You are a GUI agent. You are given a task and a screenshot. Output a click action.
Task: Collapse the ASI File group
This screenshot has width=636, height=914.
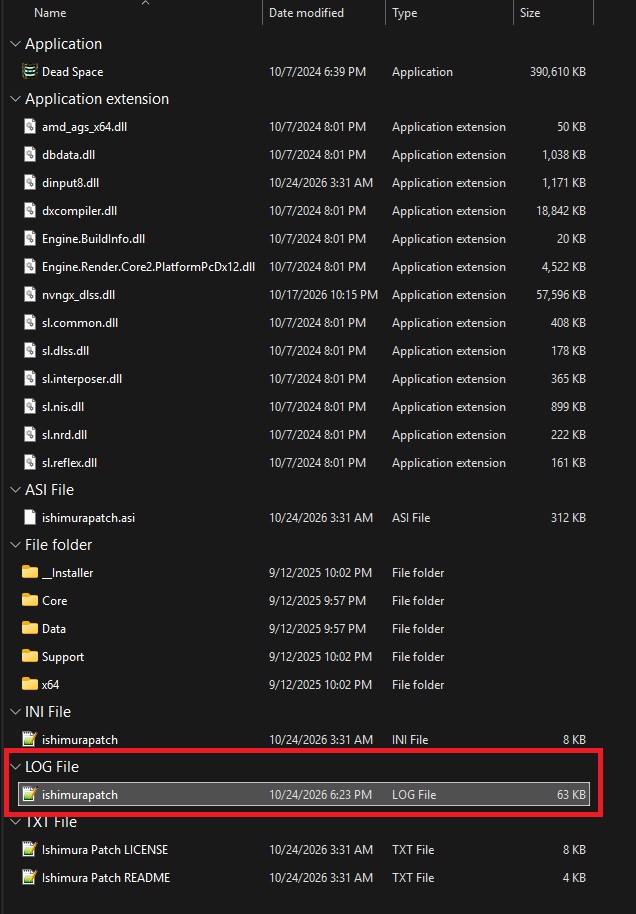16,490
